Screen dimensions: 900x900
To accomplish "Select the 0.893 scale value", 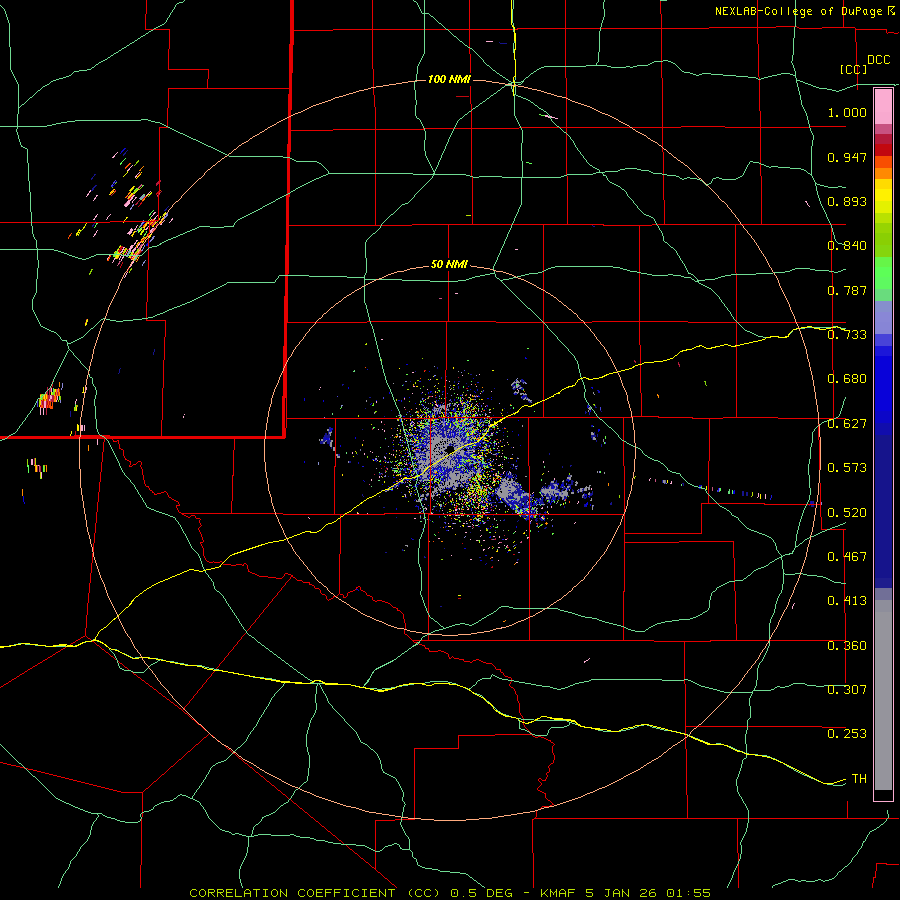I will click(847, 201).
